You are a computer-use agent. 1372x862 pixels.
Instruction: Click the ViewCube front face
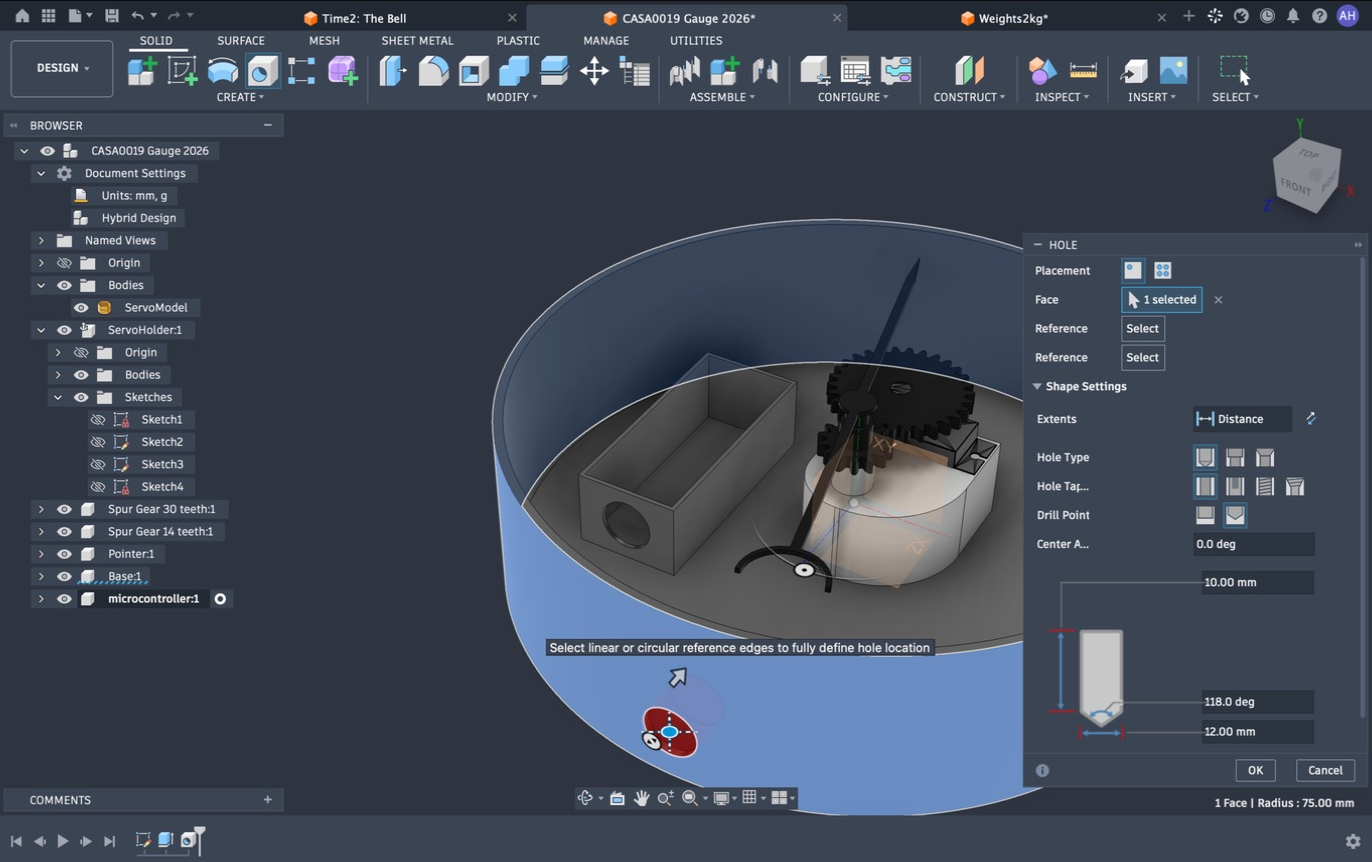point(1296,187)
